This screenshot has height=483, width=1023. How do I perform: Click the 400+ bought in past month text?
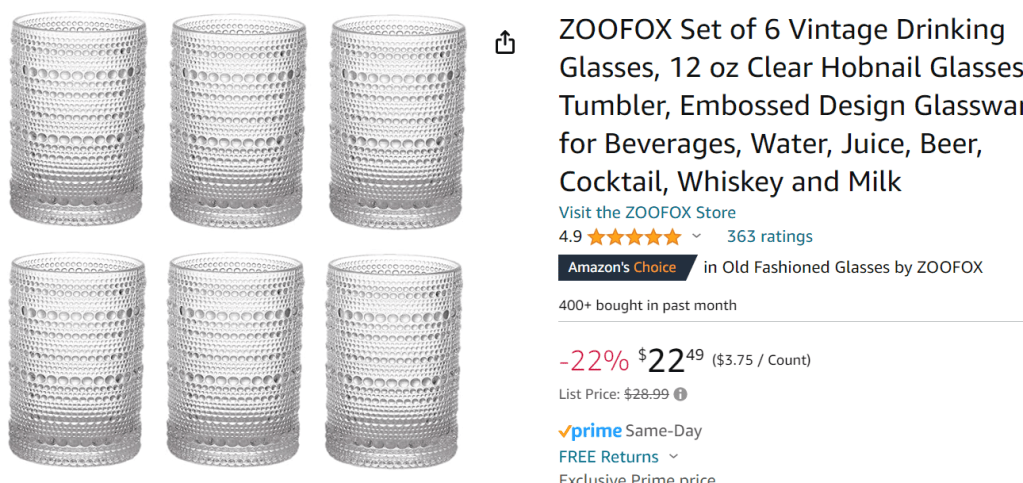click(x=647, y=305)
